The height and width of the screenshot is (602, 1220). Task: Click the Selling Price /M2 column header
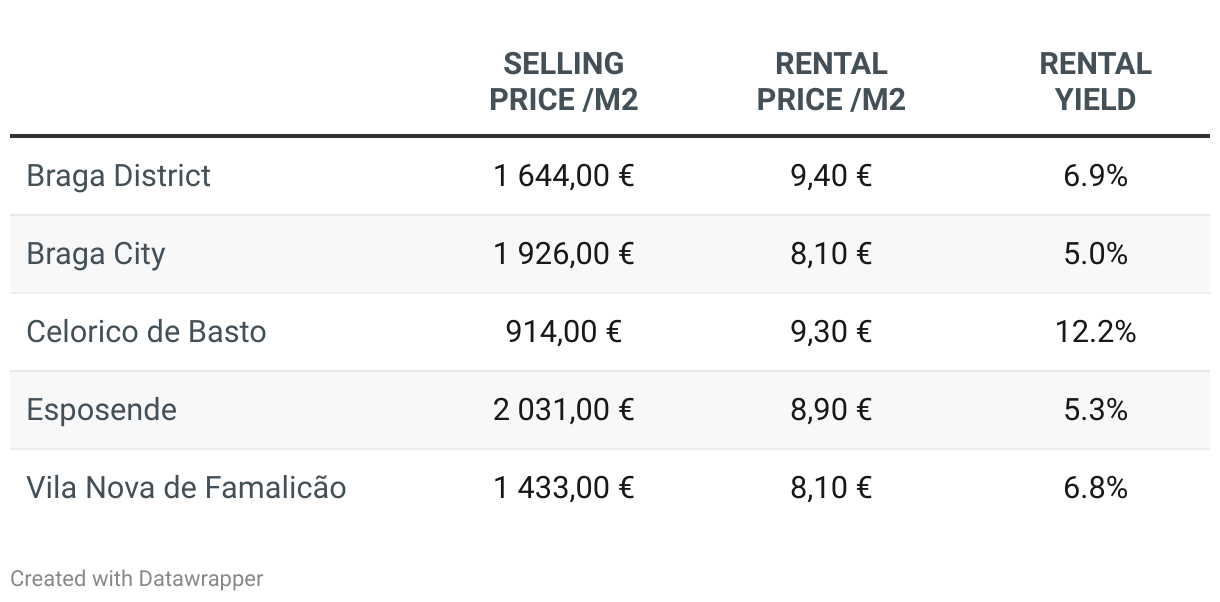pos(563,82)
